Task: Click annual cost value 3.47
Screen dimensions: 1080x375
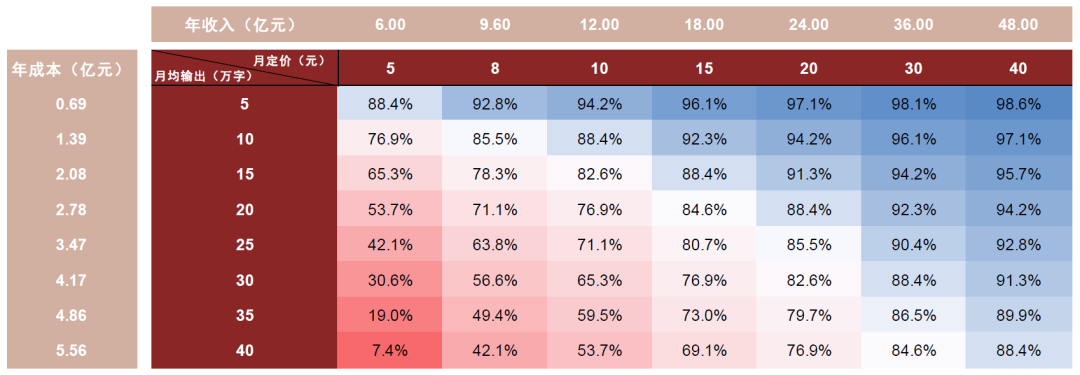Action: pos(72,245)
